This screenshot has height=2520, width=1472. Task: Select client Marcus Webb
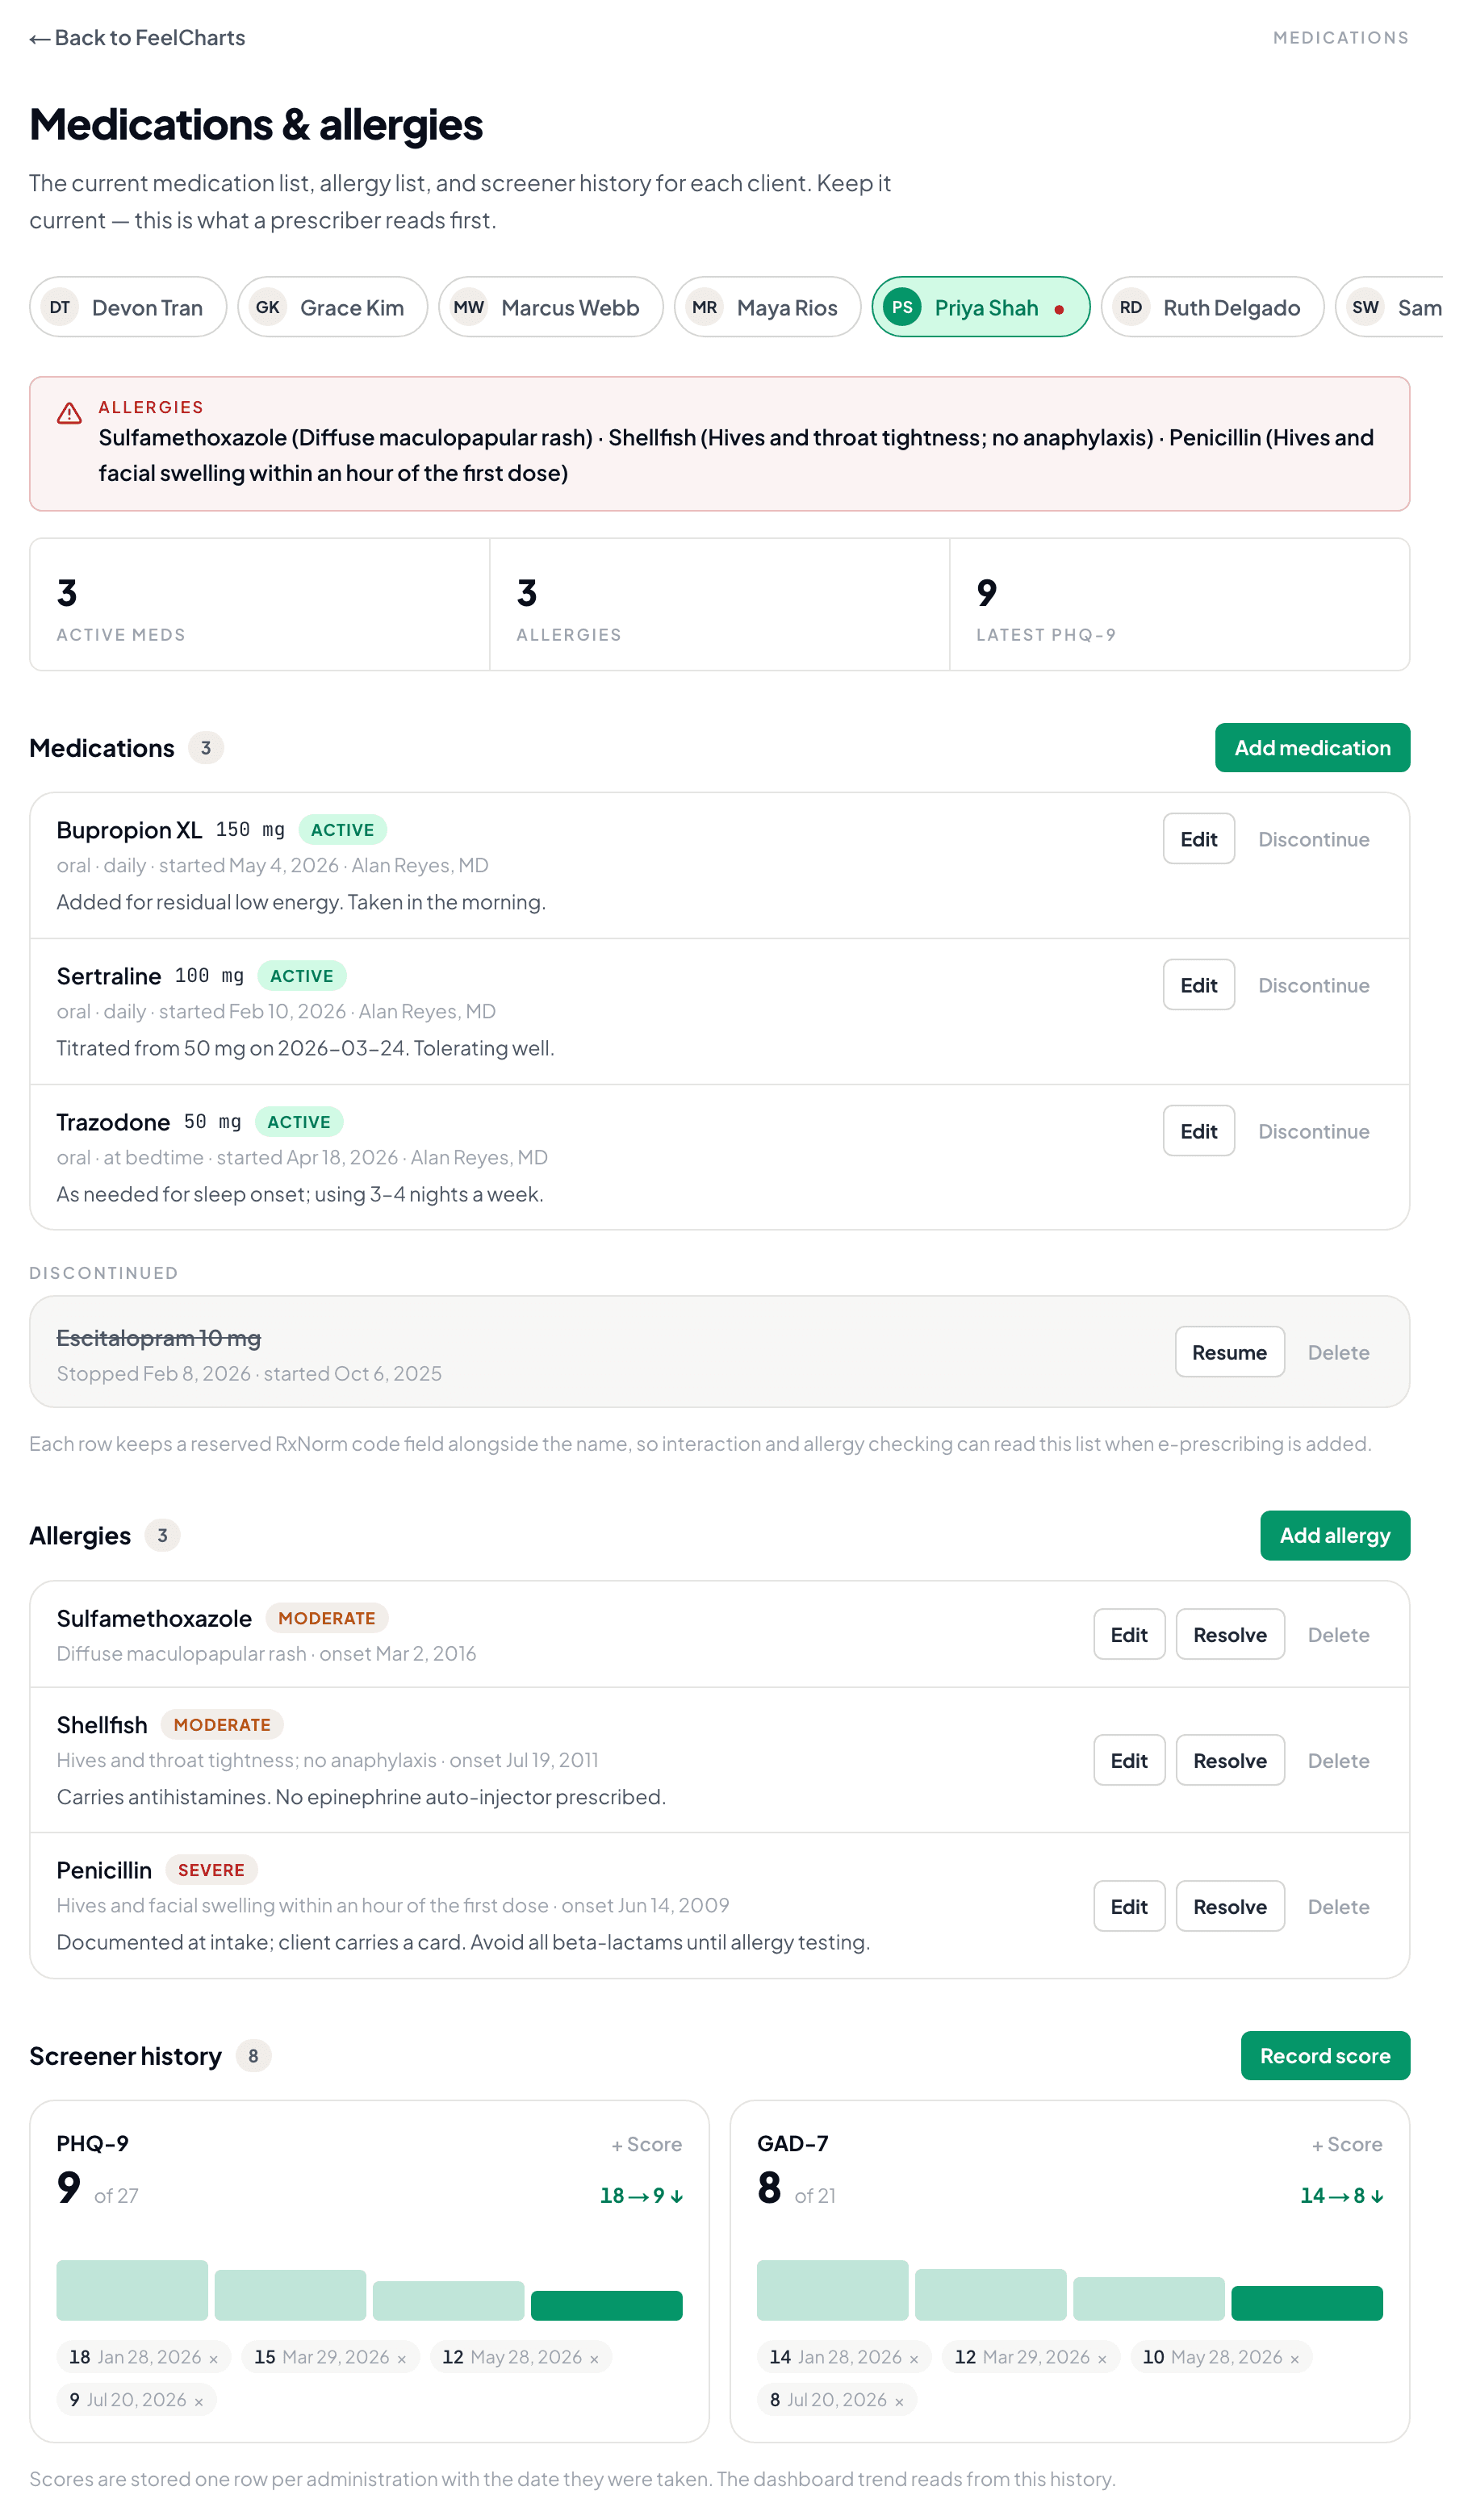point(551,307)
